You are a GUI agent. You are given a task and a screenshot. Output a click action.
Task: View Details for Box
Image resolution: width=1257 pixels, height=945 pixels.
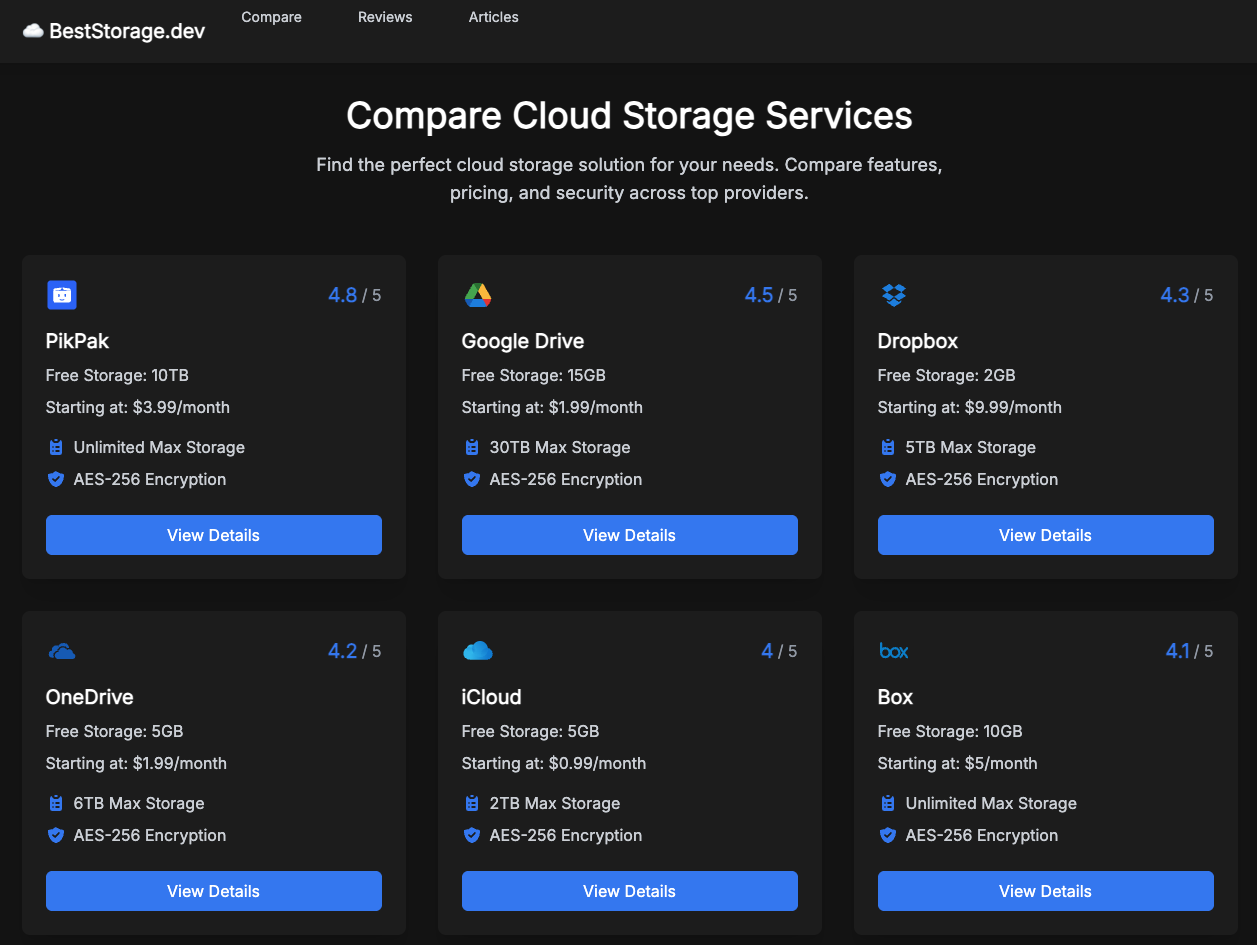(x=1046, y=891)
